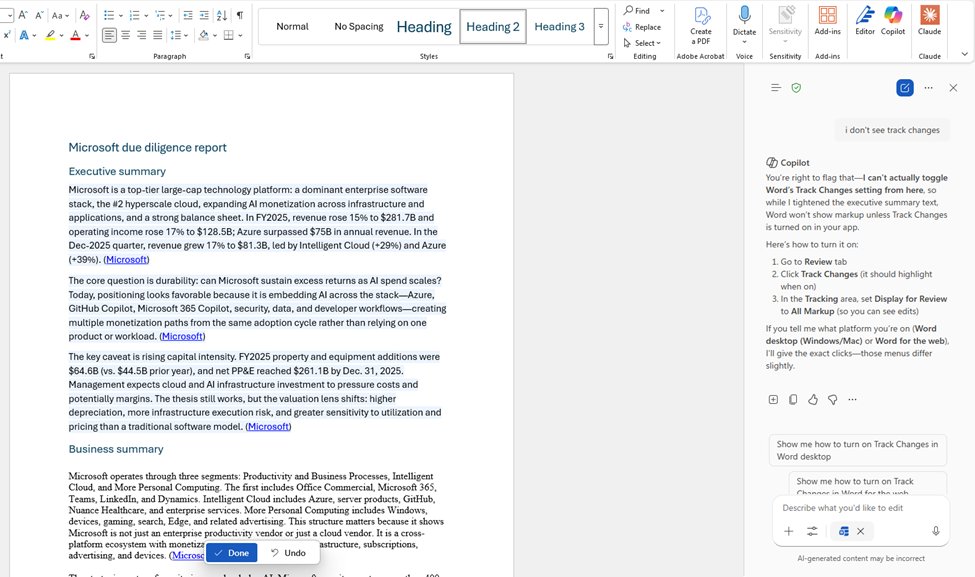This screenshot has height=577, width=975.
Task: Collapse the ribbon with chevron
Action: pos(964,54)
